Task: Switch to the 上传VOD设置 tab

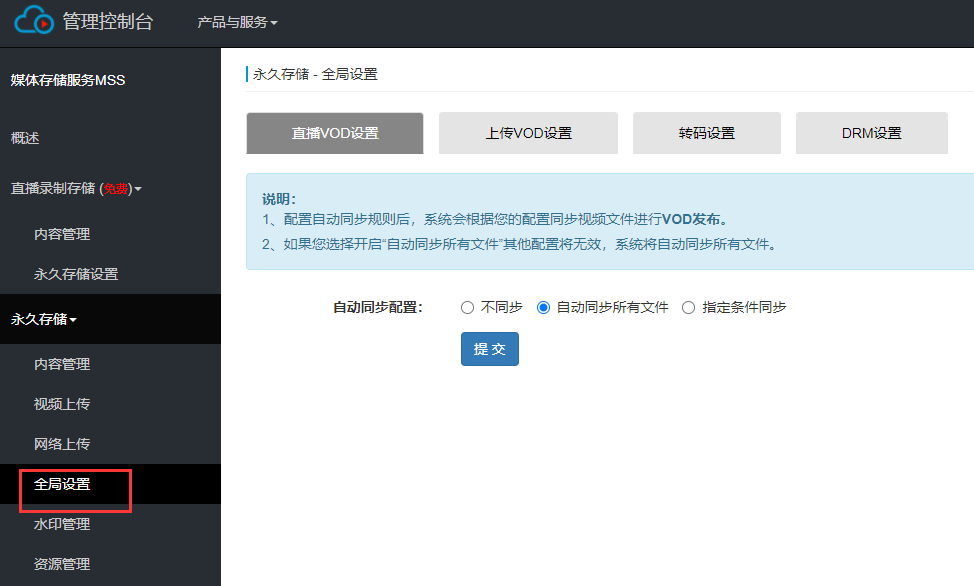Action: (529, 133)
